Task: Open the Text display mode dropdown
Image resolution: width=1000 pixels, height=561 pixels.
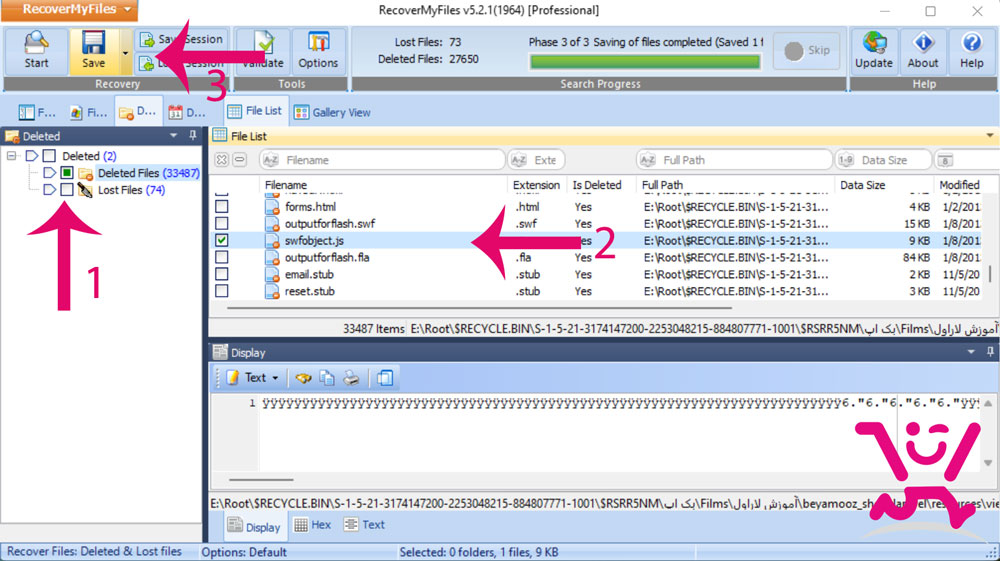Action: (x=254, y=377)
